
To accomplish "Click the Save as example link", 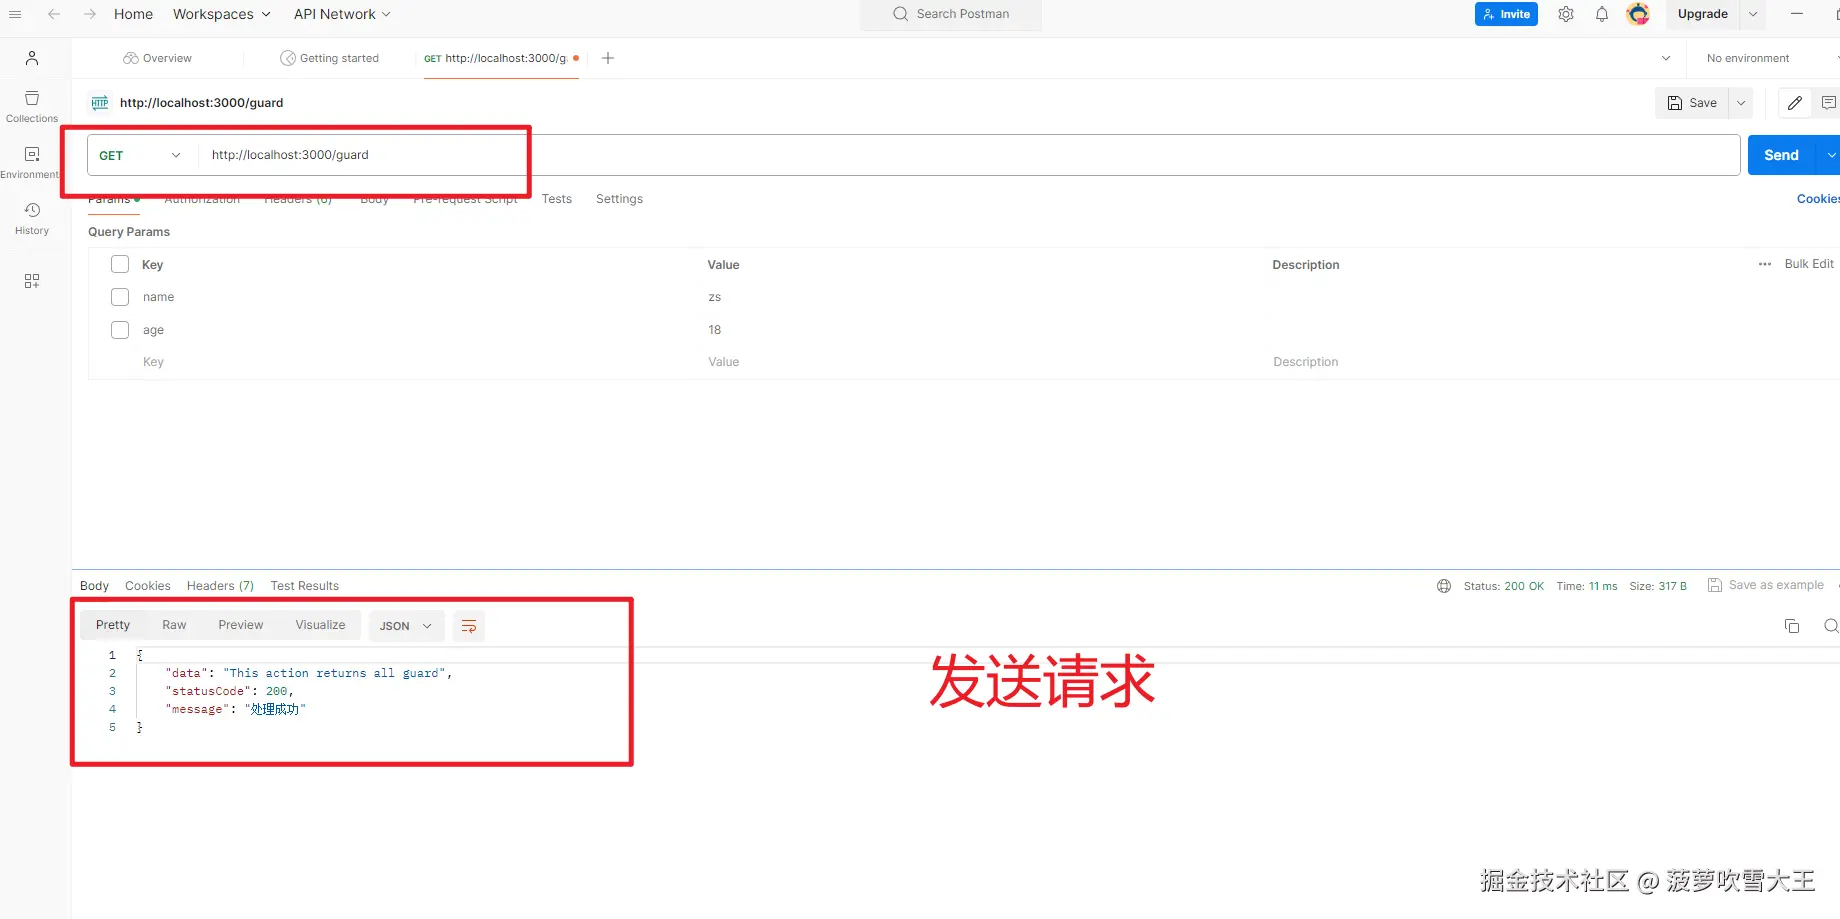I will (1775, 585).
